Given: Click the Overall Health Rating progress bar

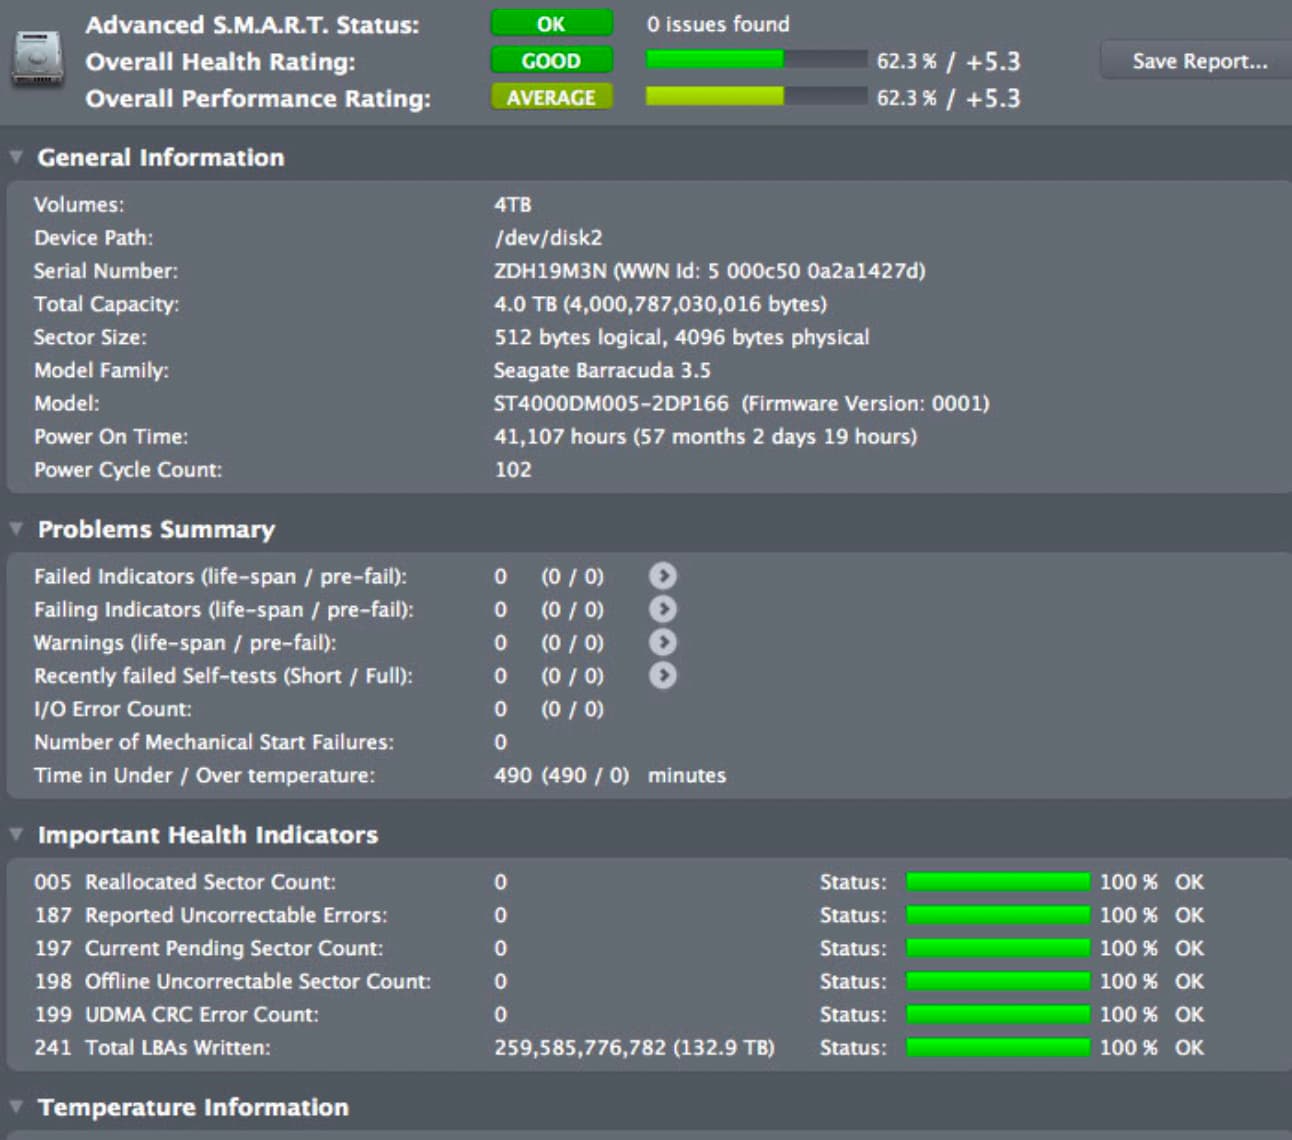Looking at the screenshot, I should tap(756, 61).
